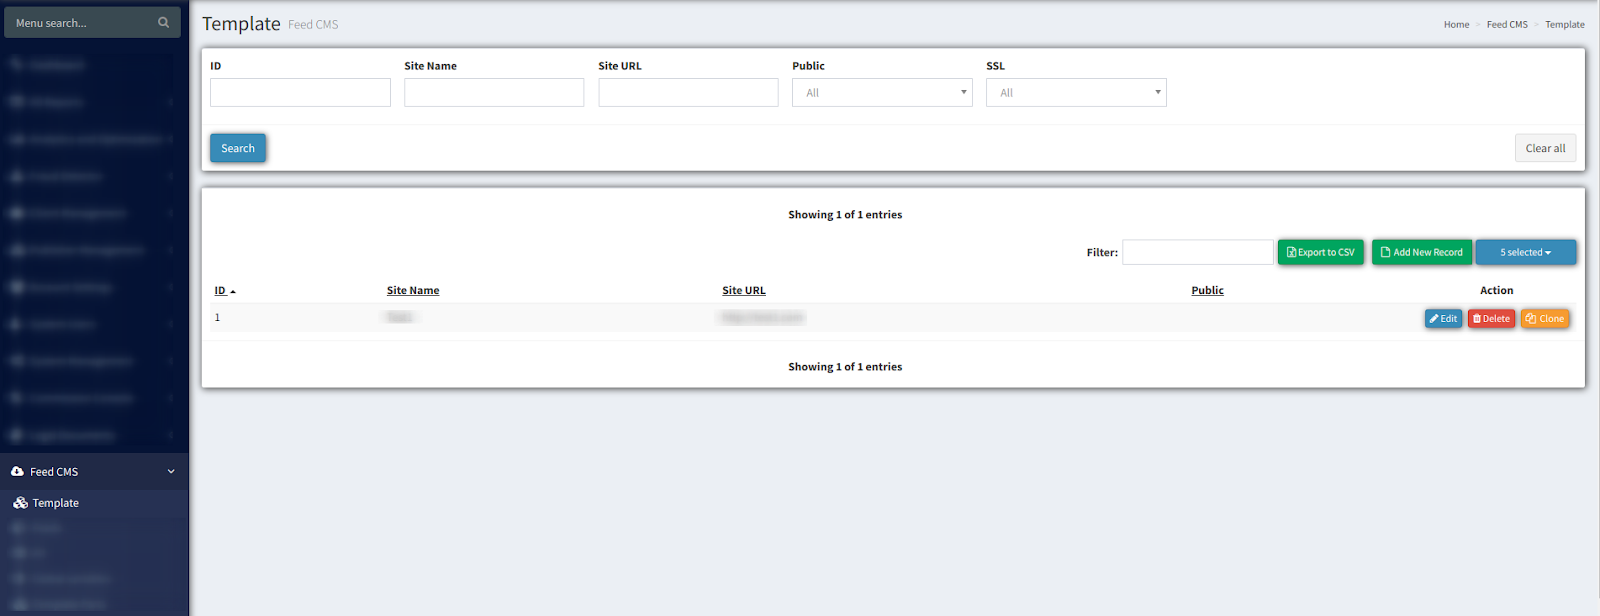The height and width of the screenshot is (616, 1600).
Task: Sort the table by ID column
Action: tap(220, 291)
